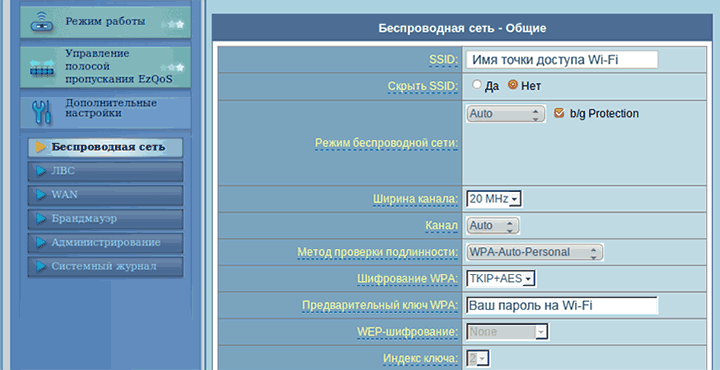This screenshot has width=720, height=370.
Task: Click the Скрыть SSID label link
Action: 422,86
